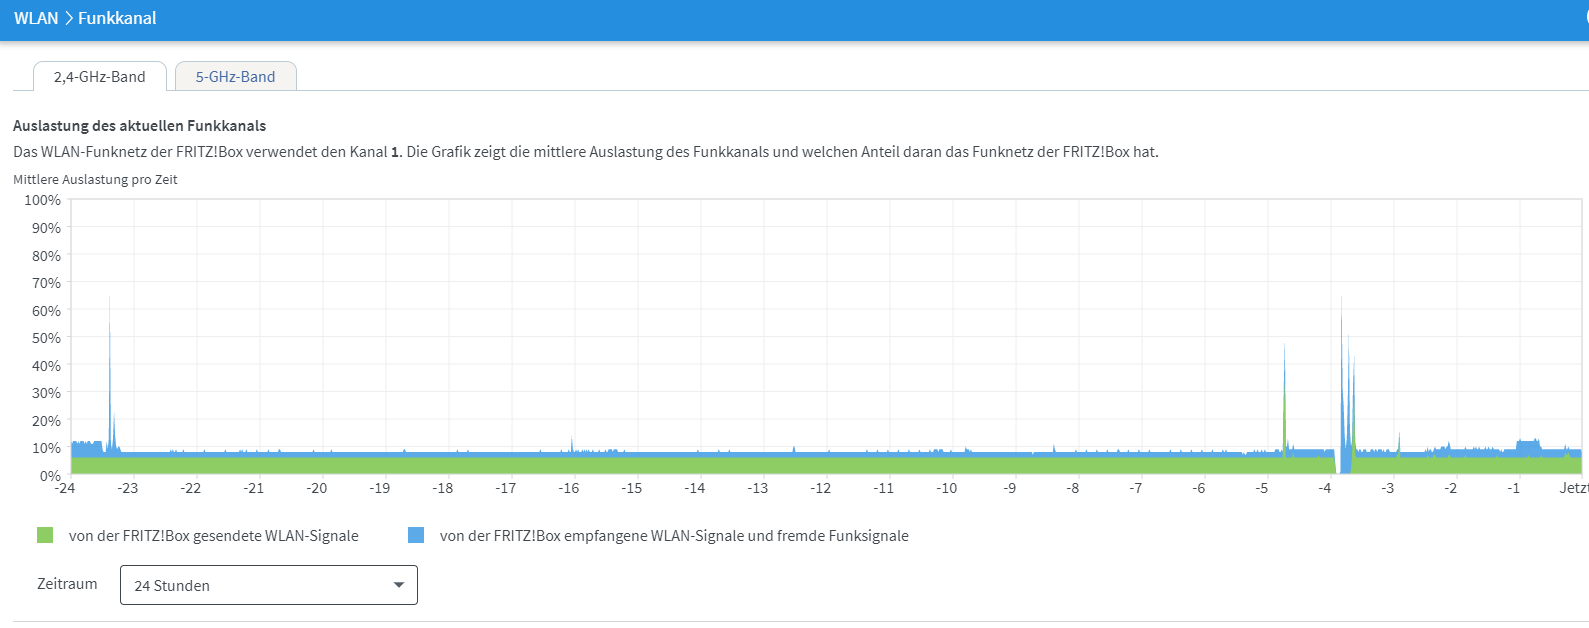This screenshot has height=628, width=1589.
Task: Click the 'Jetzt' x-axis label
Action: coord(1573,488)
